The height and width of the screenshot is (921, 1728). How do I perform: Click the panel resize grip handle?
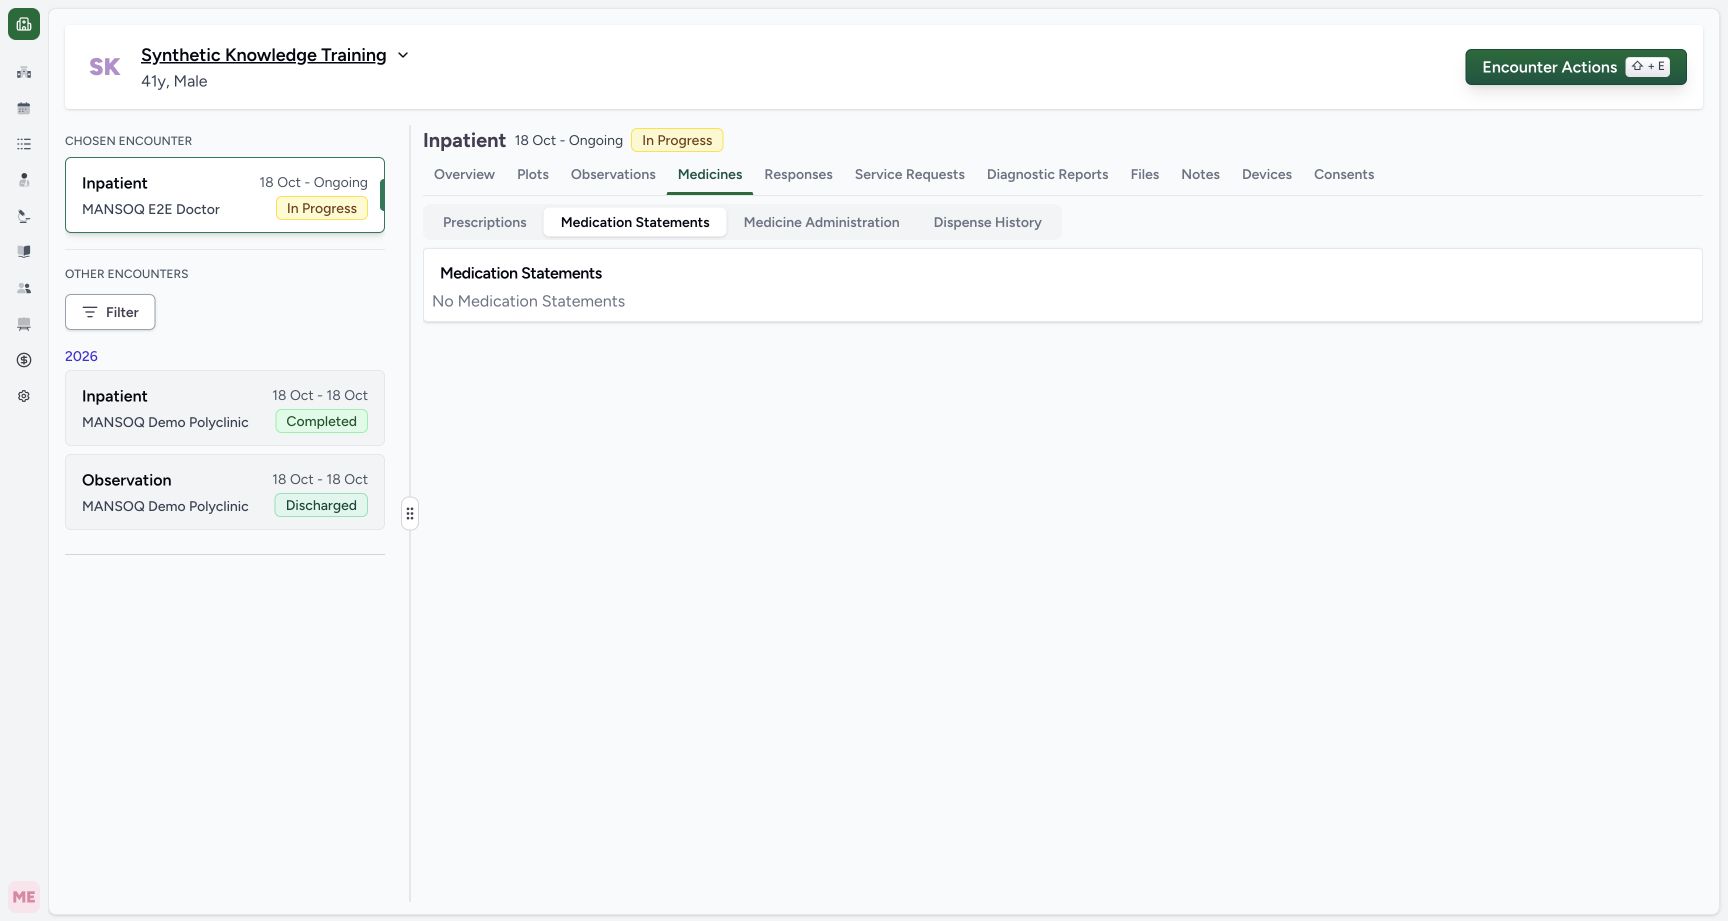pos(410,514)
